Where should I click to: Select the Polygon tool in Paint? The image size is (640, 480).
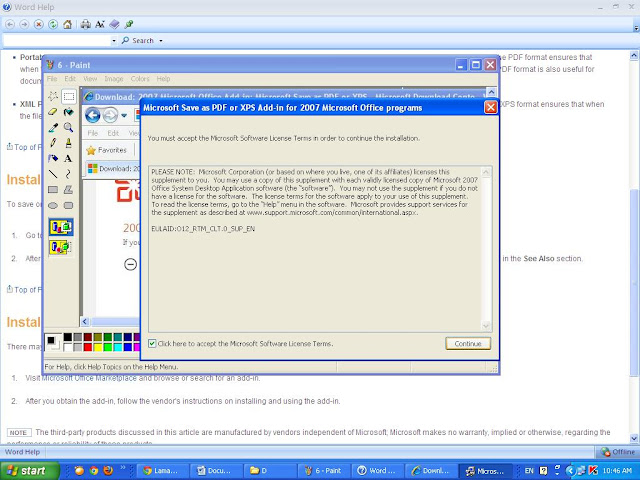pos(69,190)
